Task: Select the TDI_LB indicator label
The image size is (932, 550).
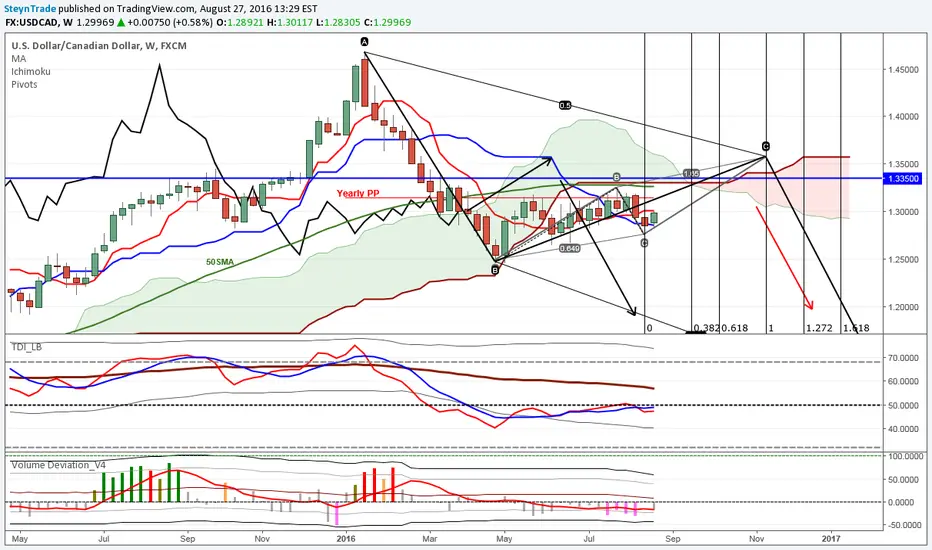Action: coord(27,347)
